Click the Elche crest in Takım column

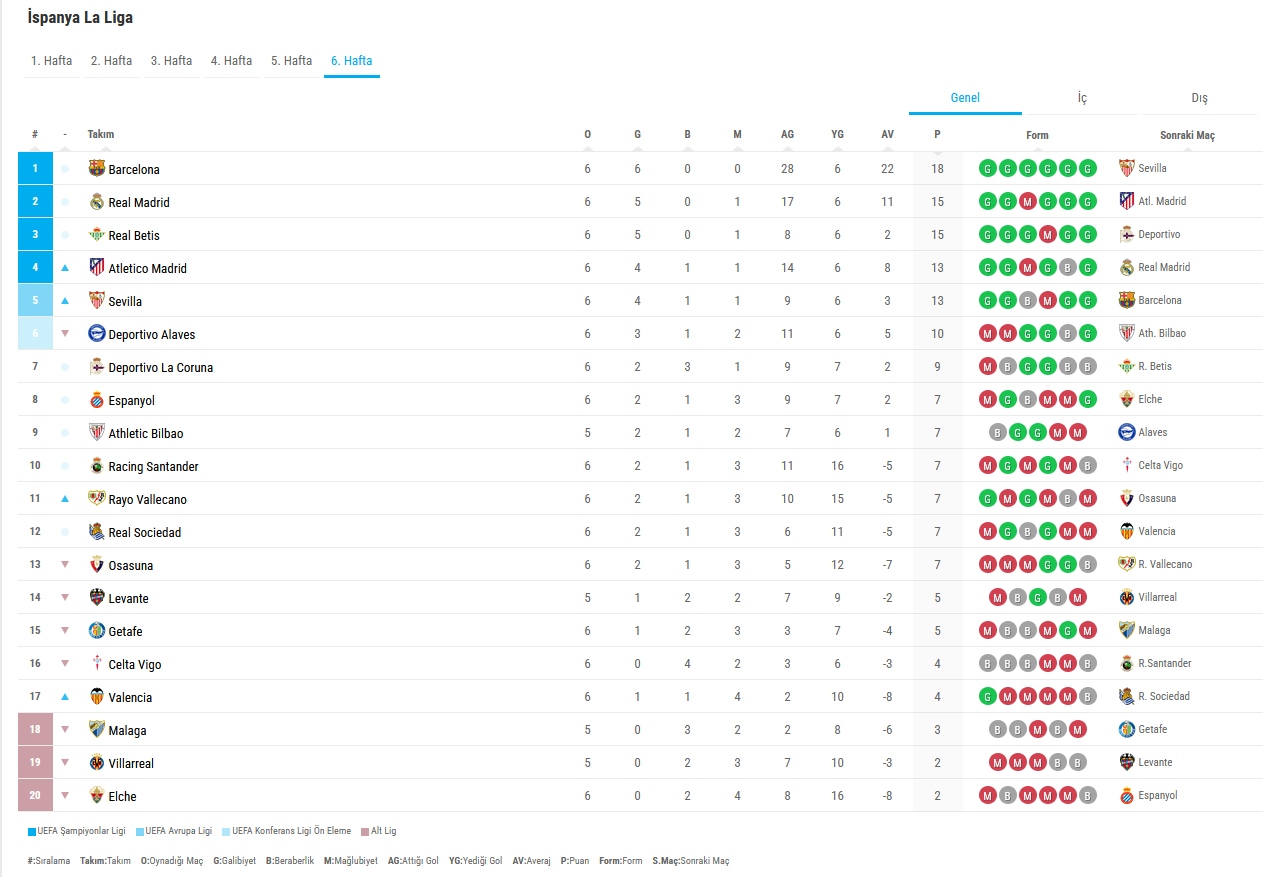click(x=97, y=795)
